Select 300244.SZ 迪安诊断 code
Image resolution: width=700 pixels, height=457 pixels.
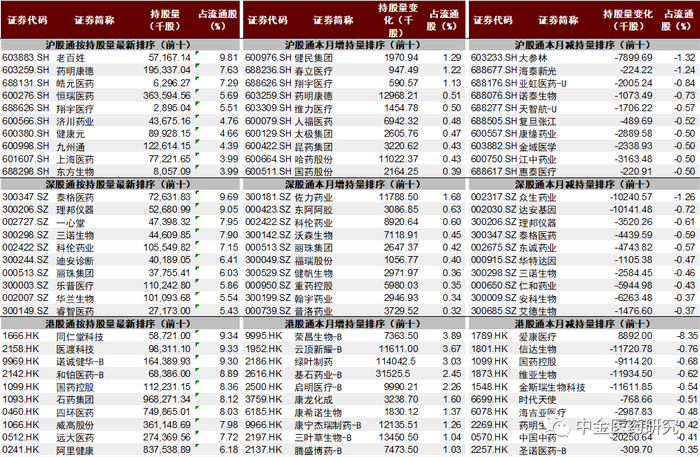[25, 260]
